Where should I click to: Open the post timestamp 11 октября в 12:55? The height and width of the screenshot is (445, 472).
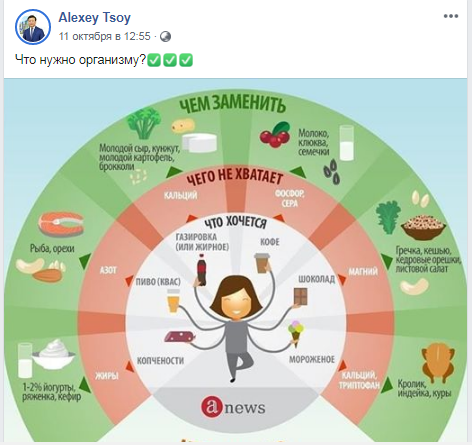click(x=105, y=36)
